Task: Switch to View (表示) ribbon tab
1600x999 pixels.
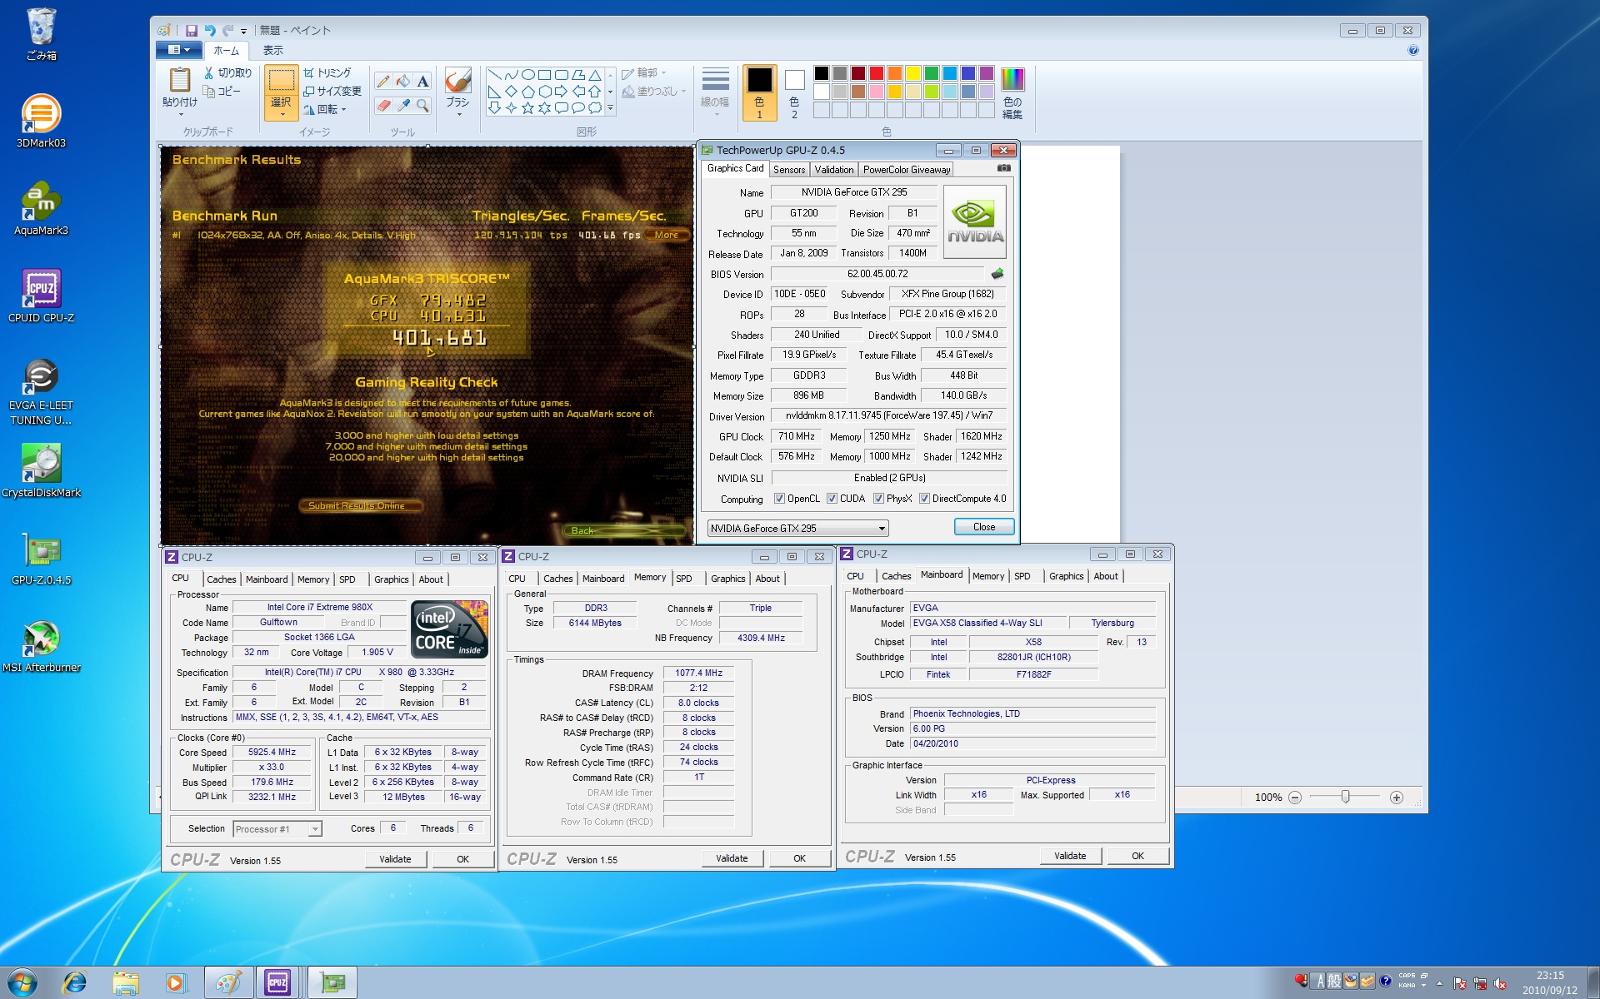Action: [273, 50]
